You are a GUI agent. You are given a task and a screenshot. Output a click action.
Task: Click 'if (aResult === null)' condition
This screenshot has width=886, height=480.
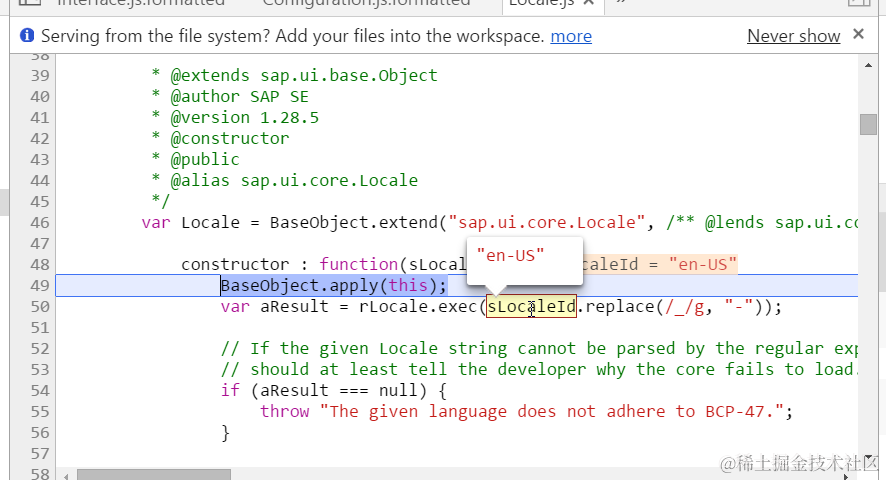(x=324, y=391)
